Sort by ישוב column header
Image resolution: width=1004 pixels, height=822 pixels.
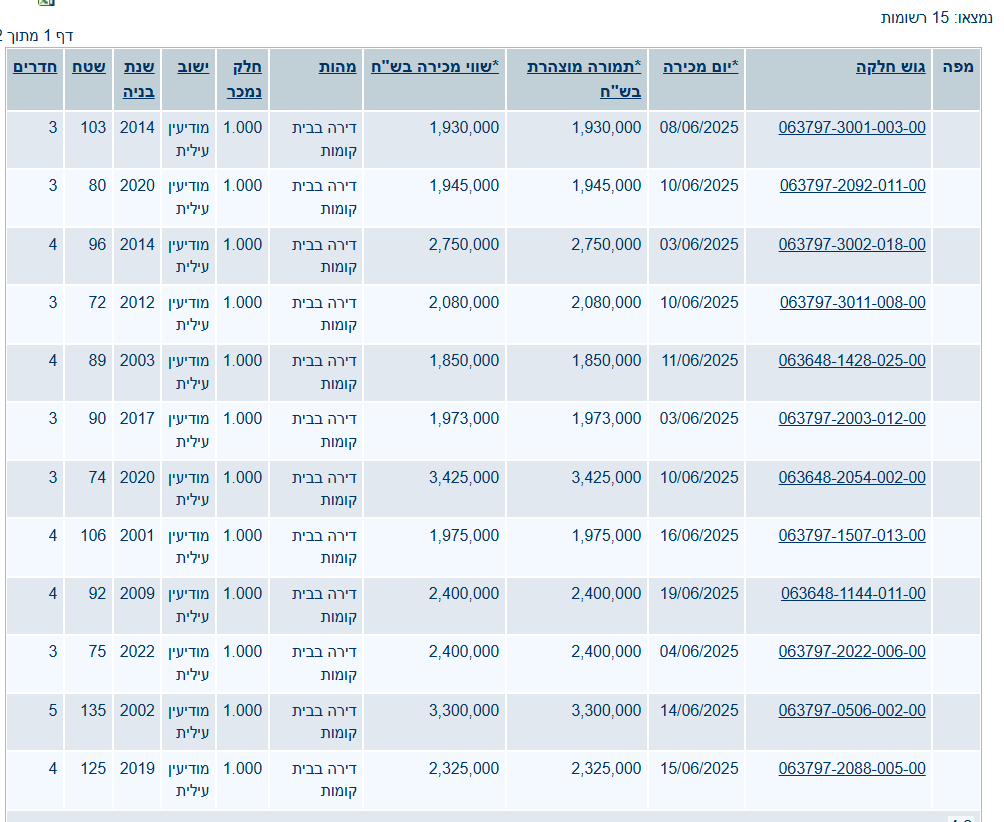193,67
